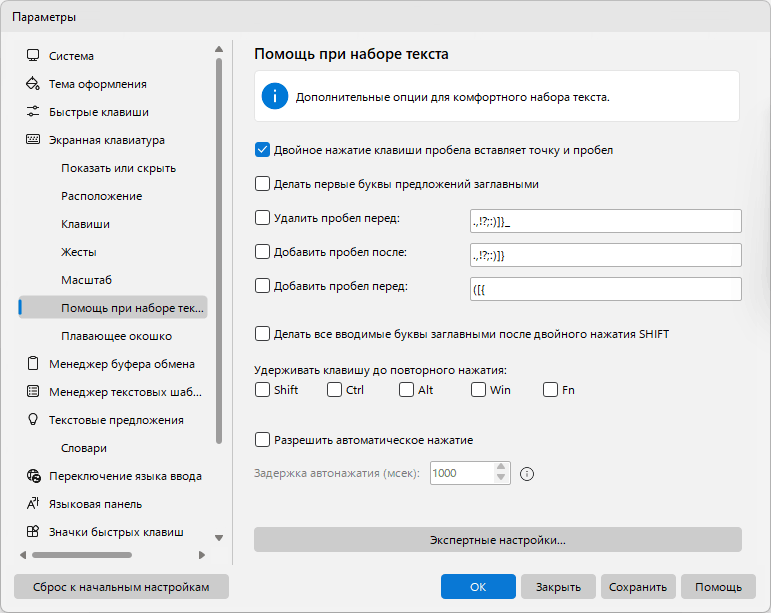Screen dimensions: 771x613
Task: Click Сброс к начальным настройкам button
Action: coord(121,586)
